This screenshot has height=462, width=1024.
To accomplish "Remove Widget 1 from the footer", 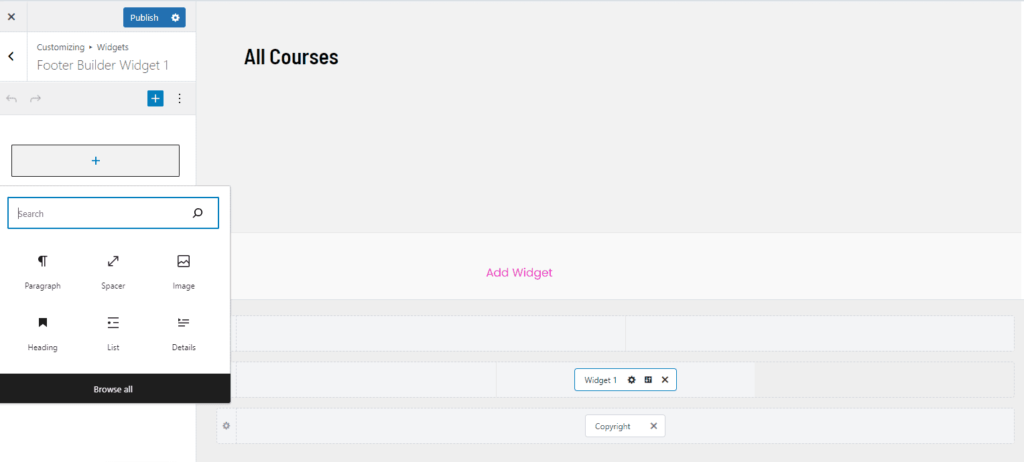I will click(x=665, y=380).
